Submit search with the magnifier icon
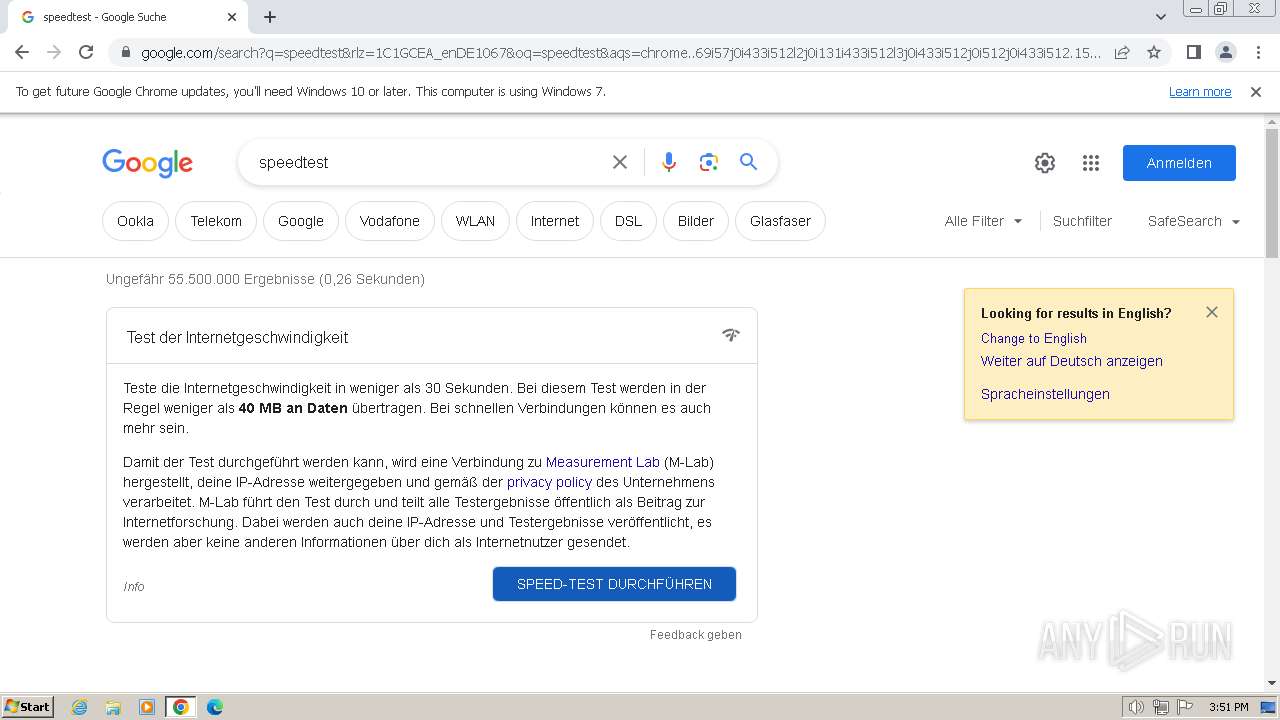1280x720 pixels. pyautogui.click(x=749, y=162)
